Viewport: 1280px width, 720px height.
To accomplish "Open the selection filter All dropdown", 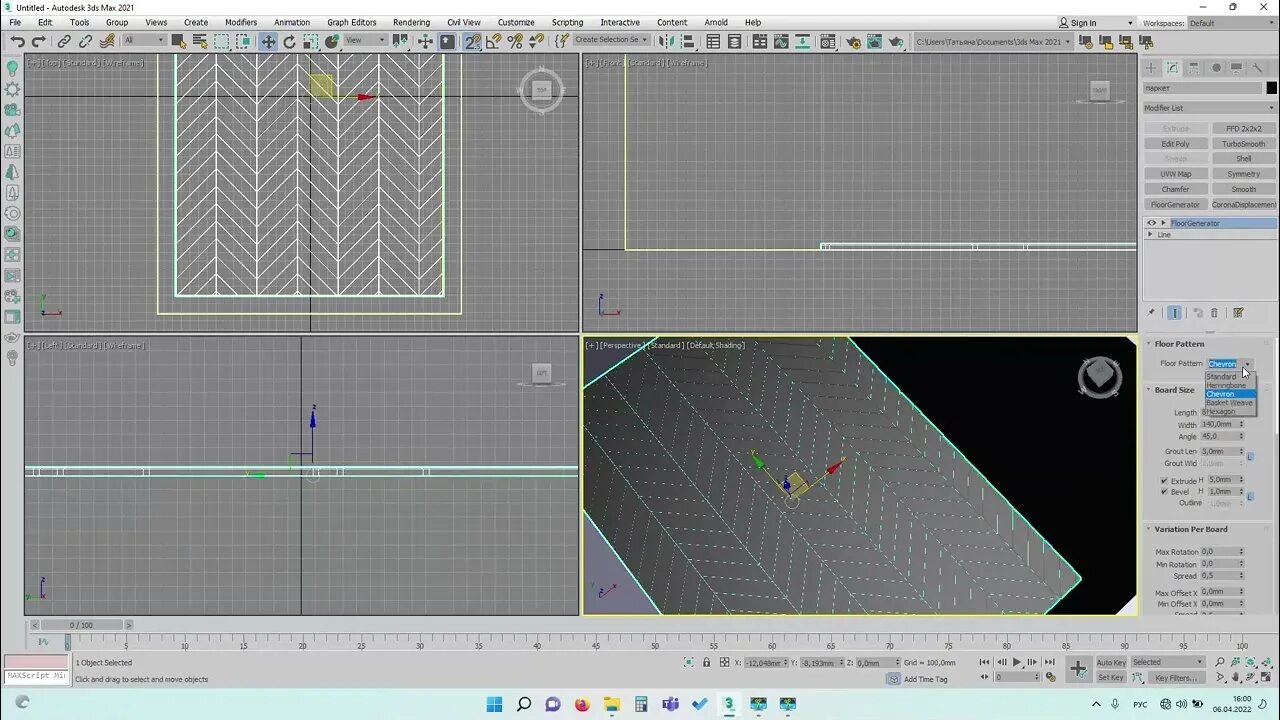I will coord(144,41).
